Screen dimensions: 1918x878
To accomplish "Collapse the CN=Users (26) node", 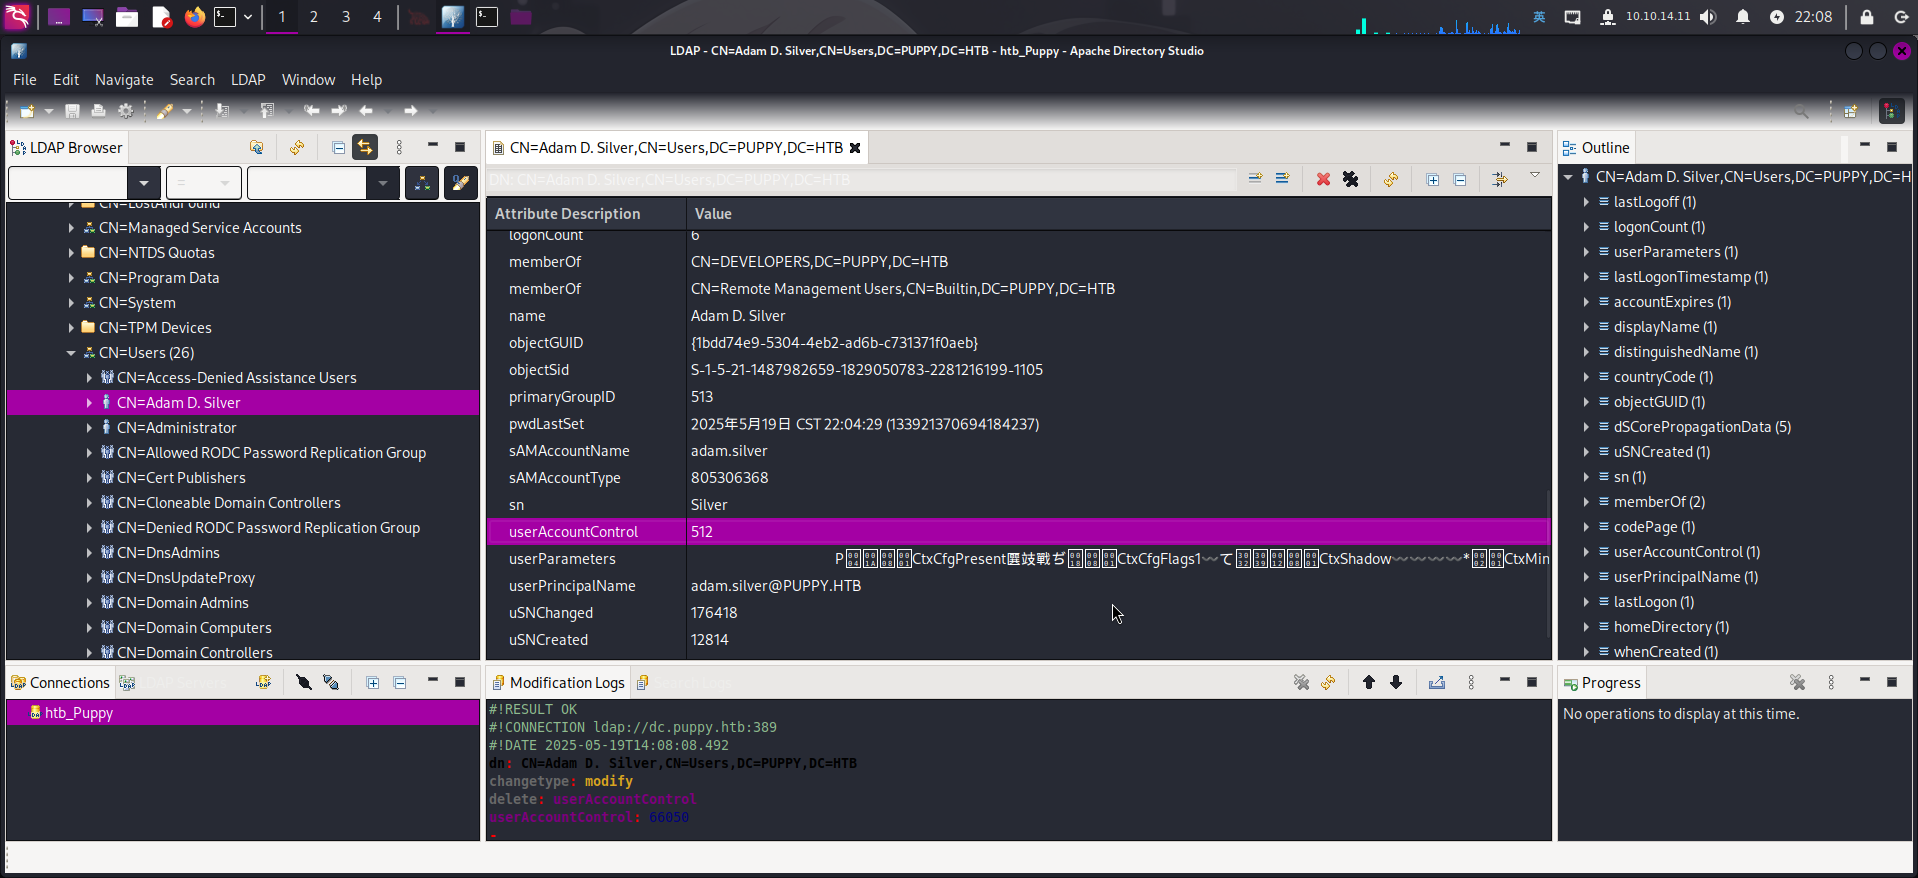I will [71, 353].
